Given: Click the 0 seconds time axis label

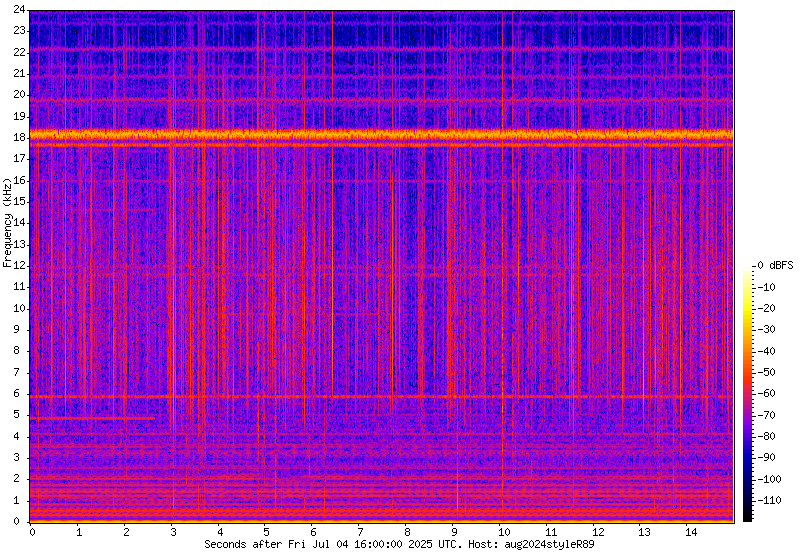Looking at the screenshot, I should [x=33, y=532].
